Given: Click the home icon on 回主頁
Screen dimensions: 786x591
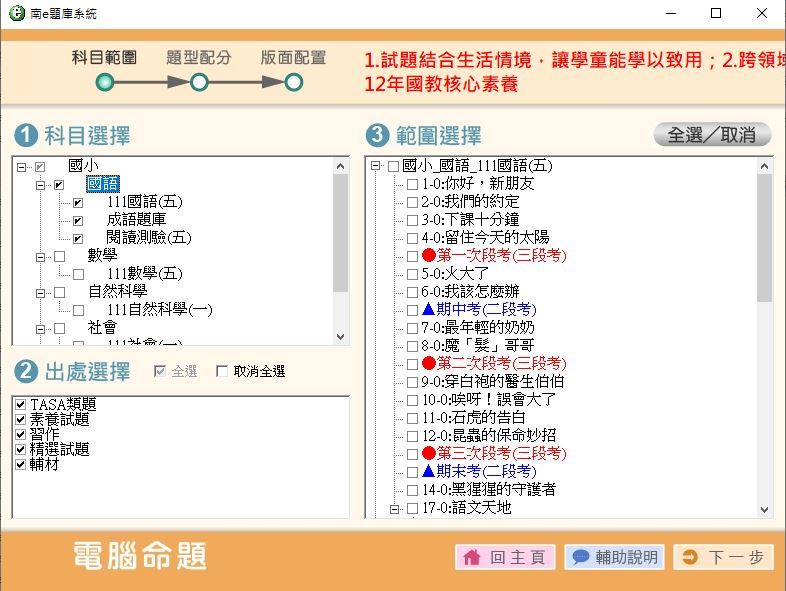Looking at the screenshot, I should (x=472, y=558).
